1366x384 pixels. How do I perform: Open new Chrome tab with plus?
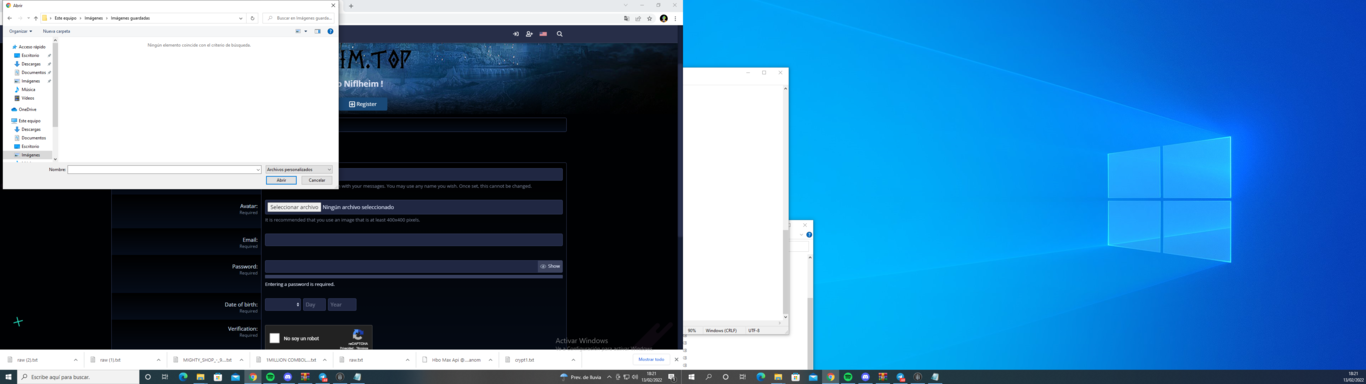350,6
